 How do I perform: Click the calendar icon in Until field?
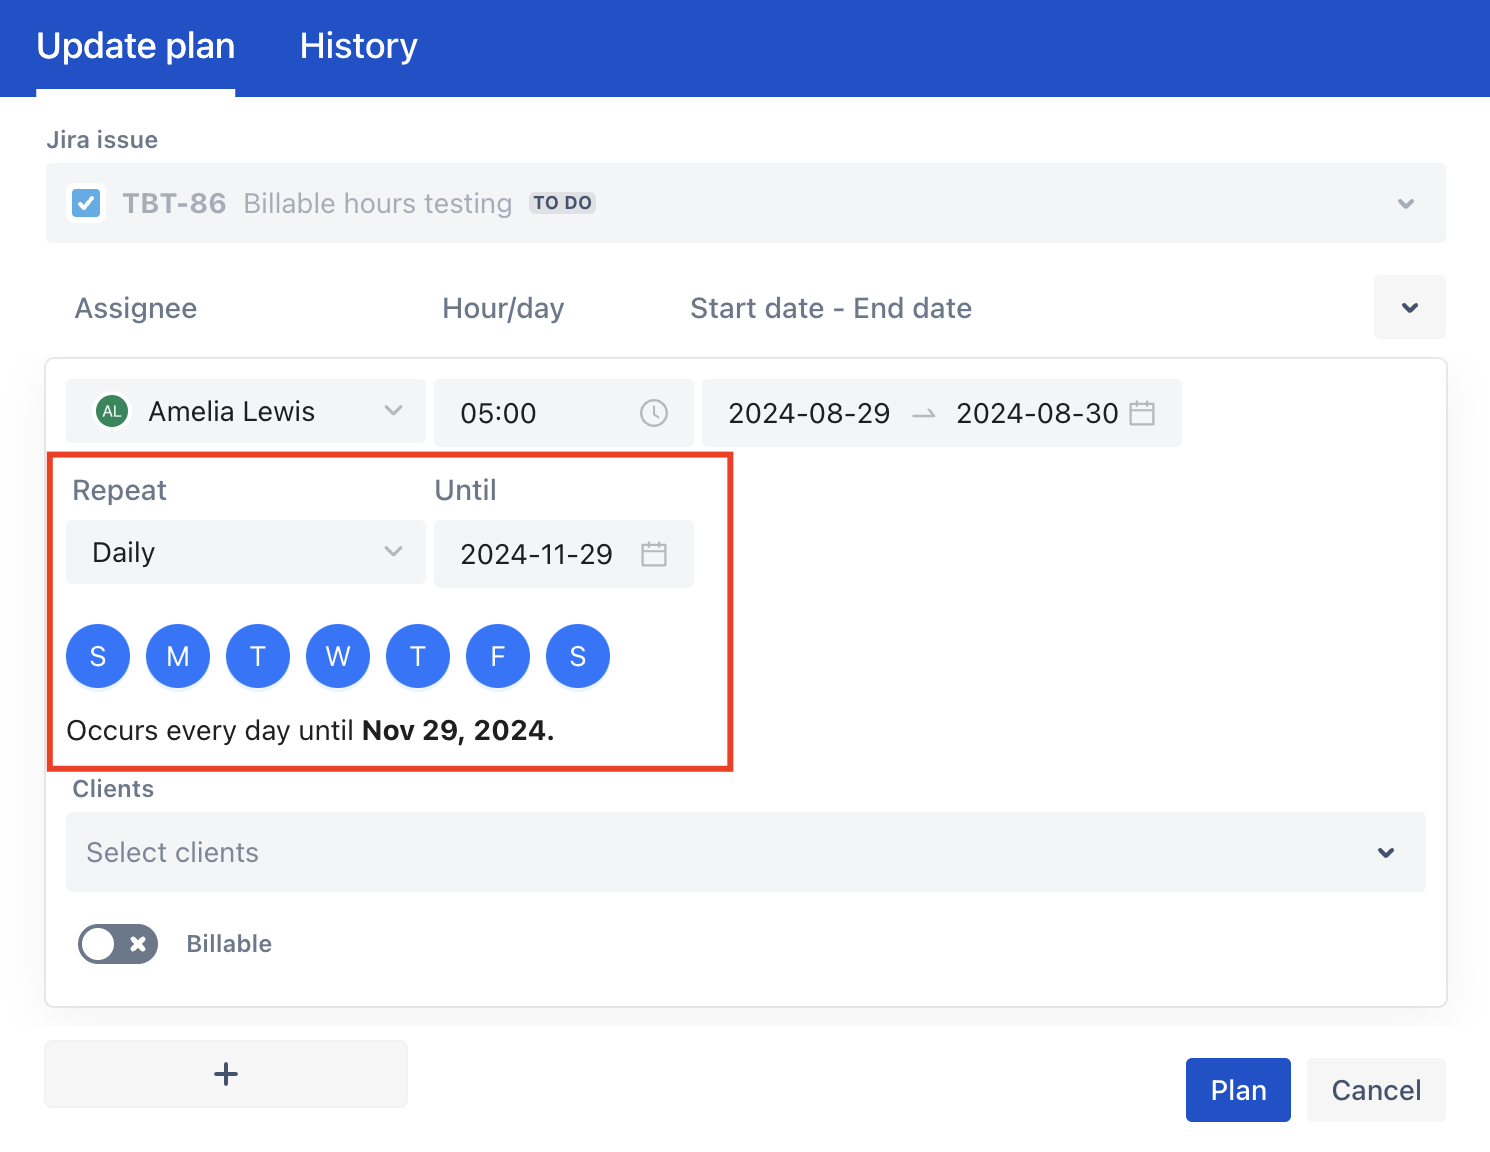click(653, 554)
